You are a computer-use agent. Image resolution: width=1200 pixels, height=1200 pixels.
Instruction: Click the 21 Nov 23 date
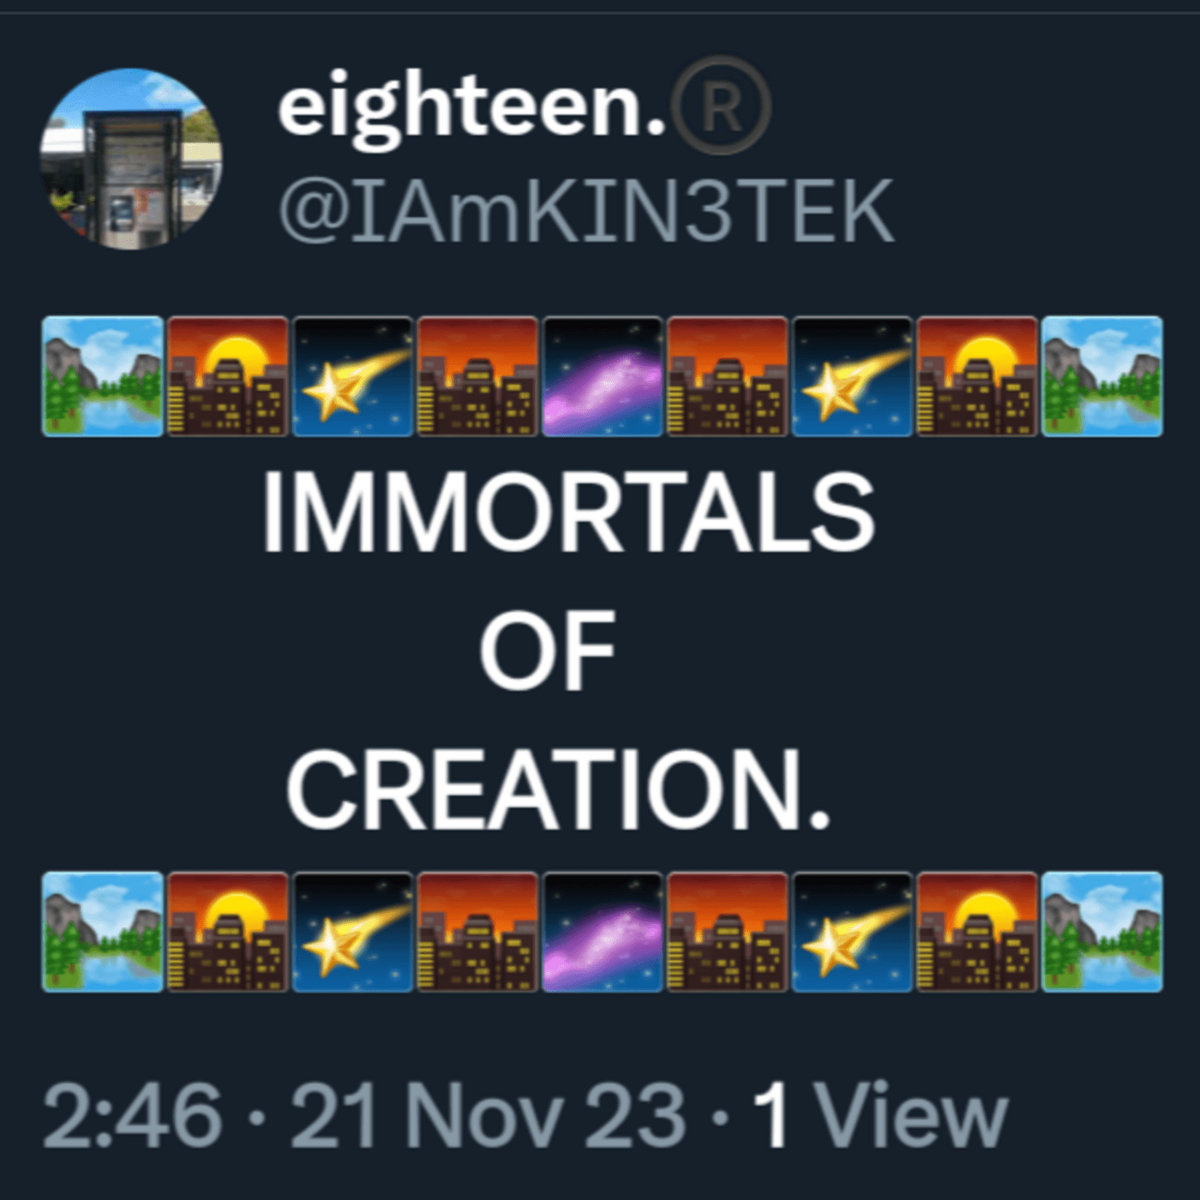click(488, 1115)
